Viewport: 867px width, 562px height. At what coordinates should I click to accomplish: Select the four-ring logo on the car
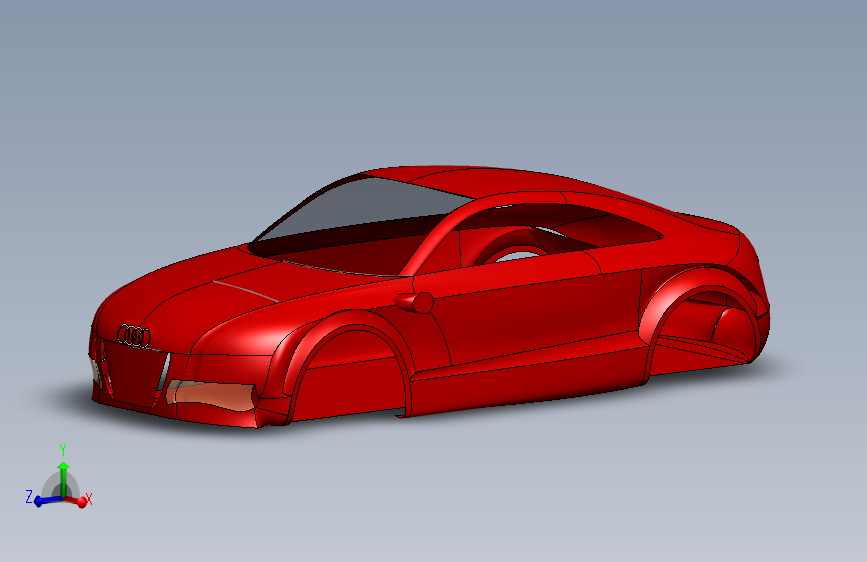tap(134, 336)
